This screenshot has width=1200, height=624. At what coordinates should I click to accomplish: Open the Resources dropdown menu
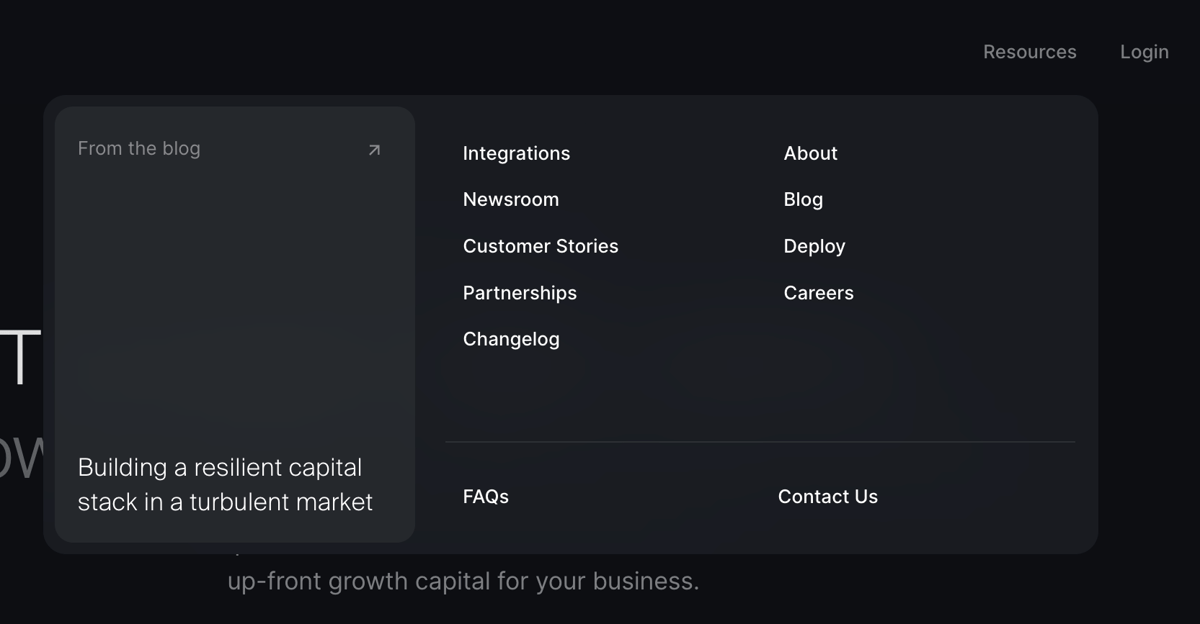(1029, 51)
